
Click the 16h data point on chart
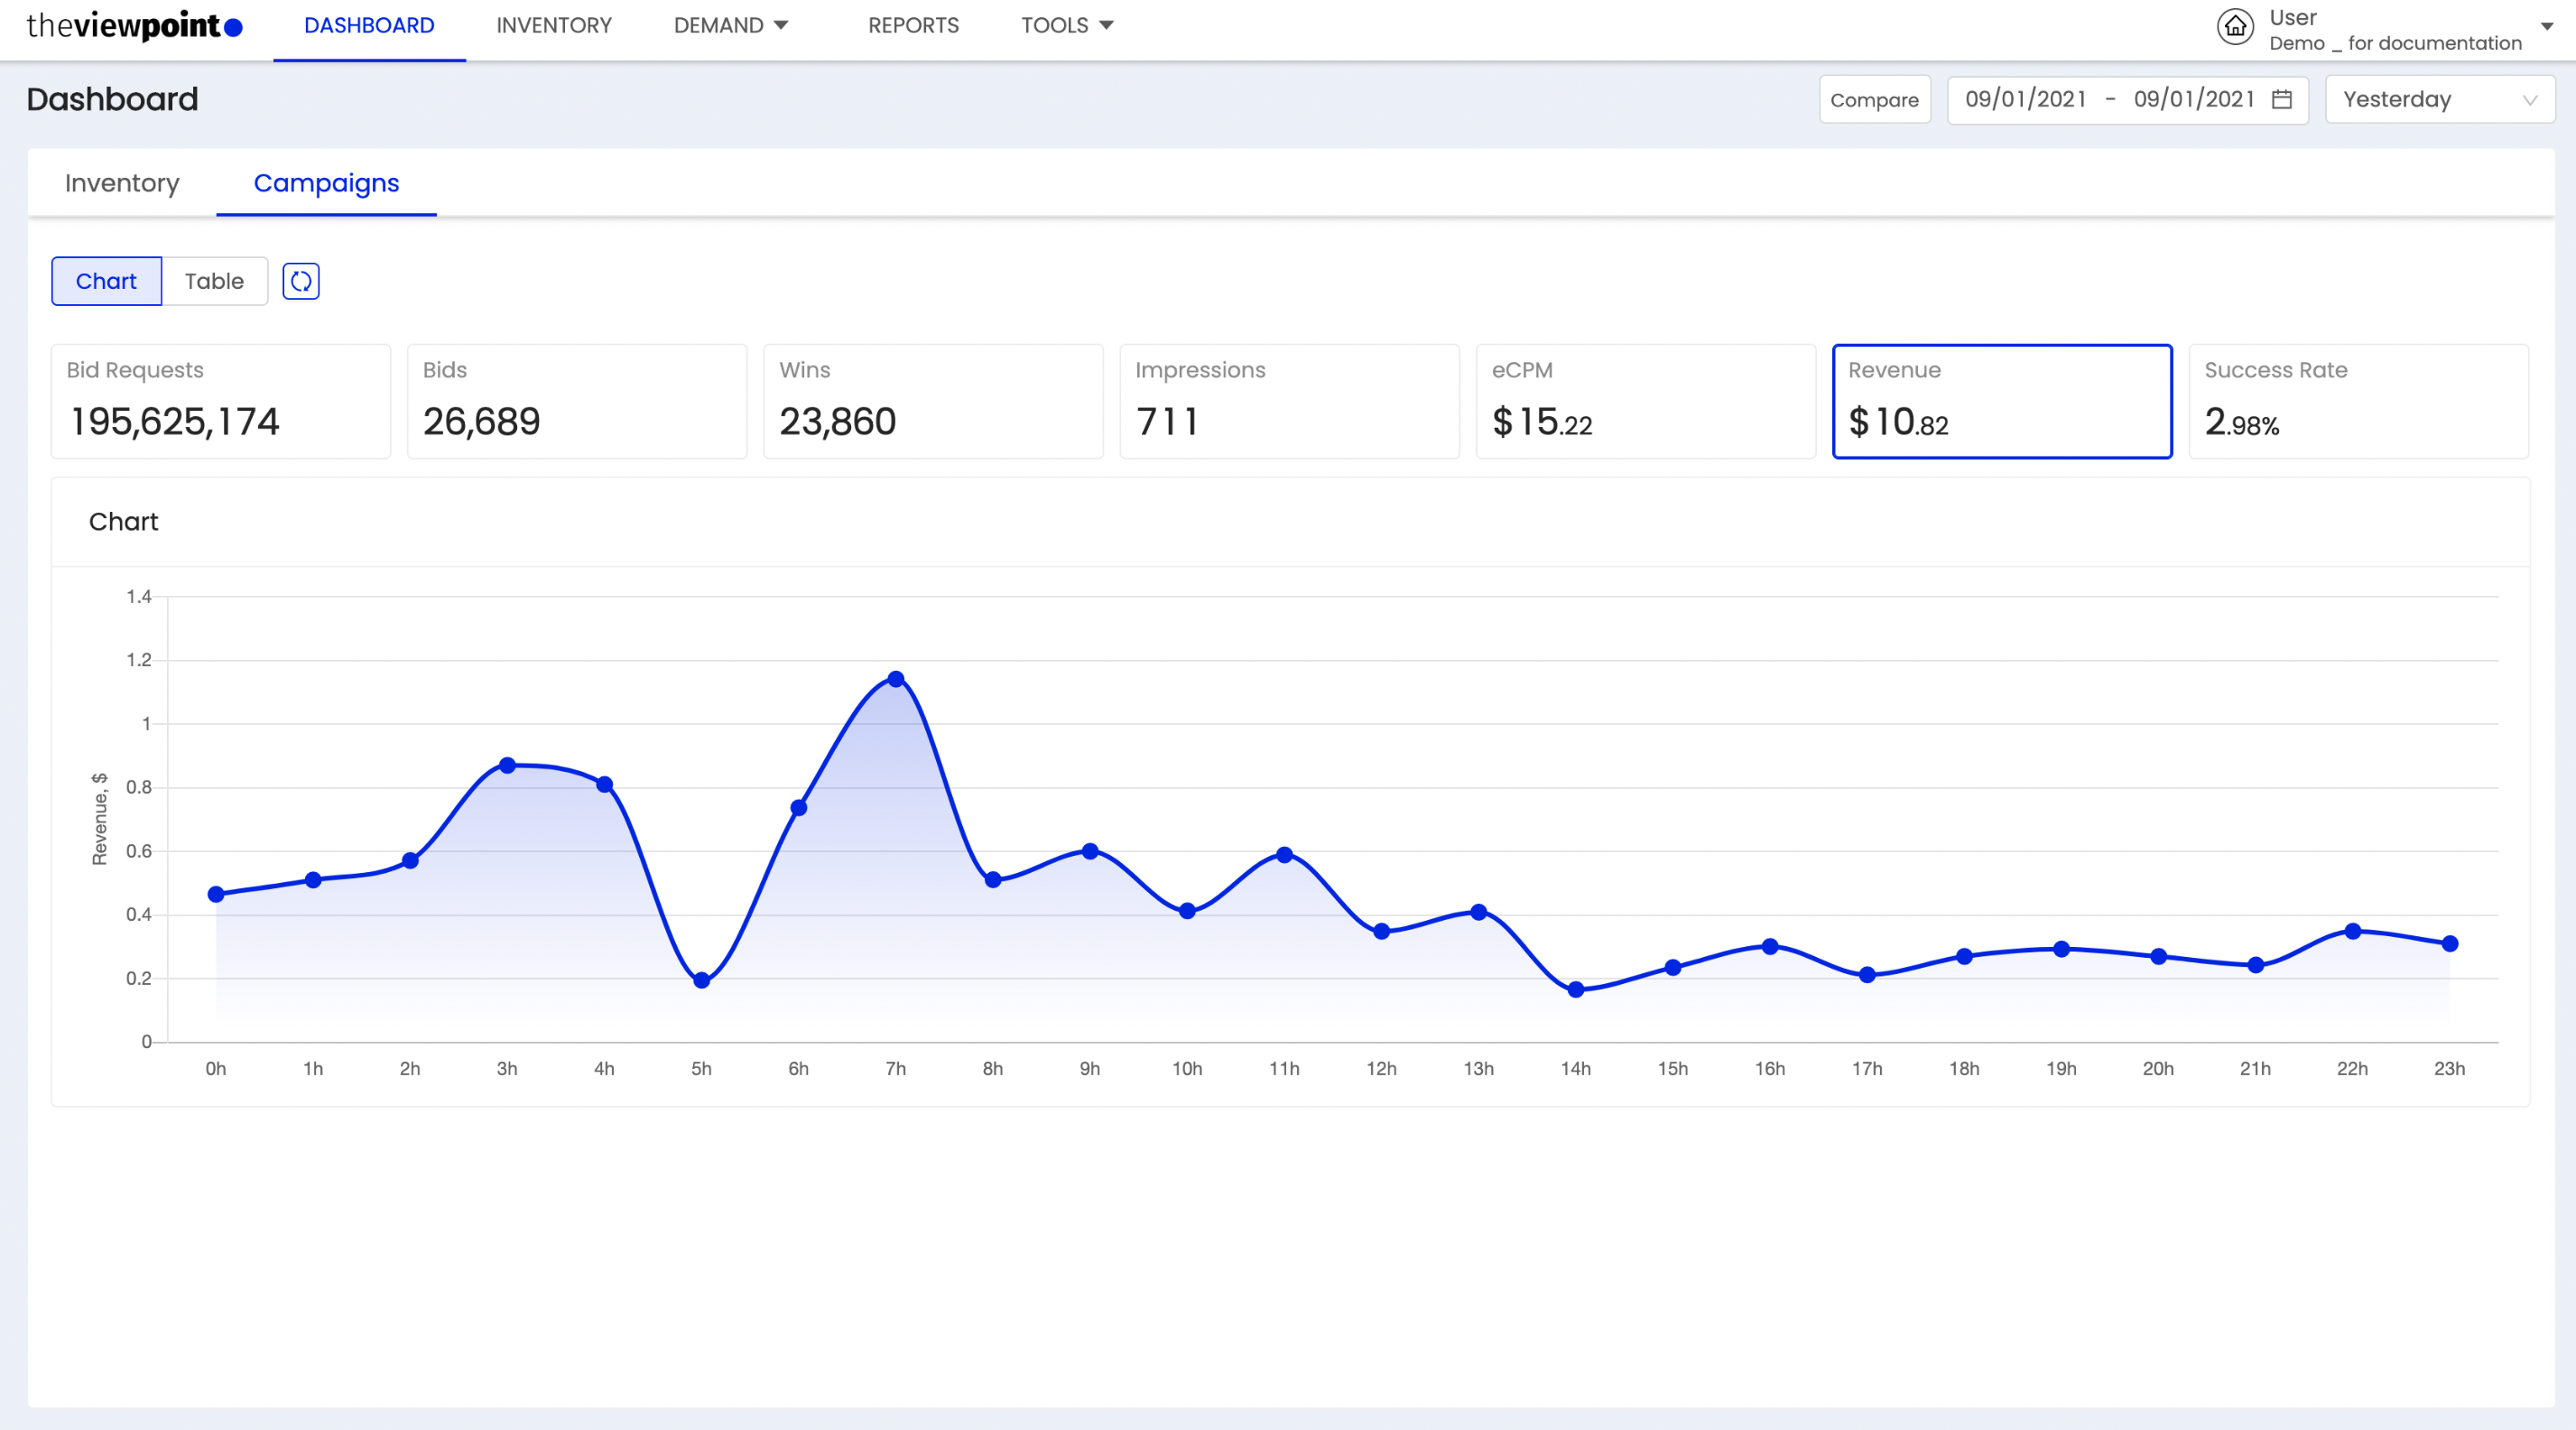coord(1770,946)
